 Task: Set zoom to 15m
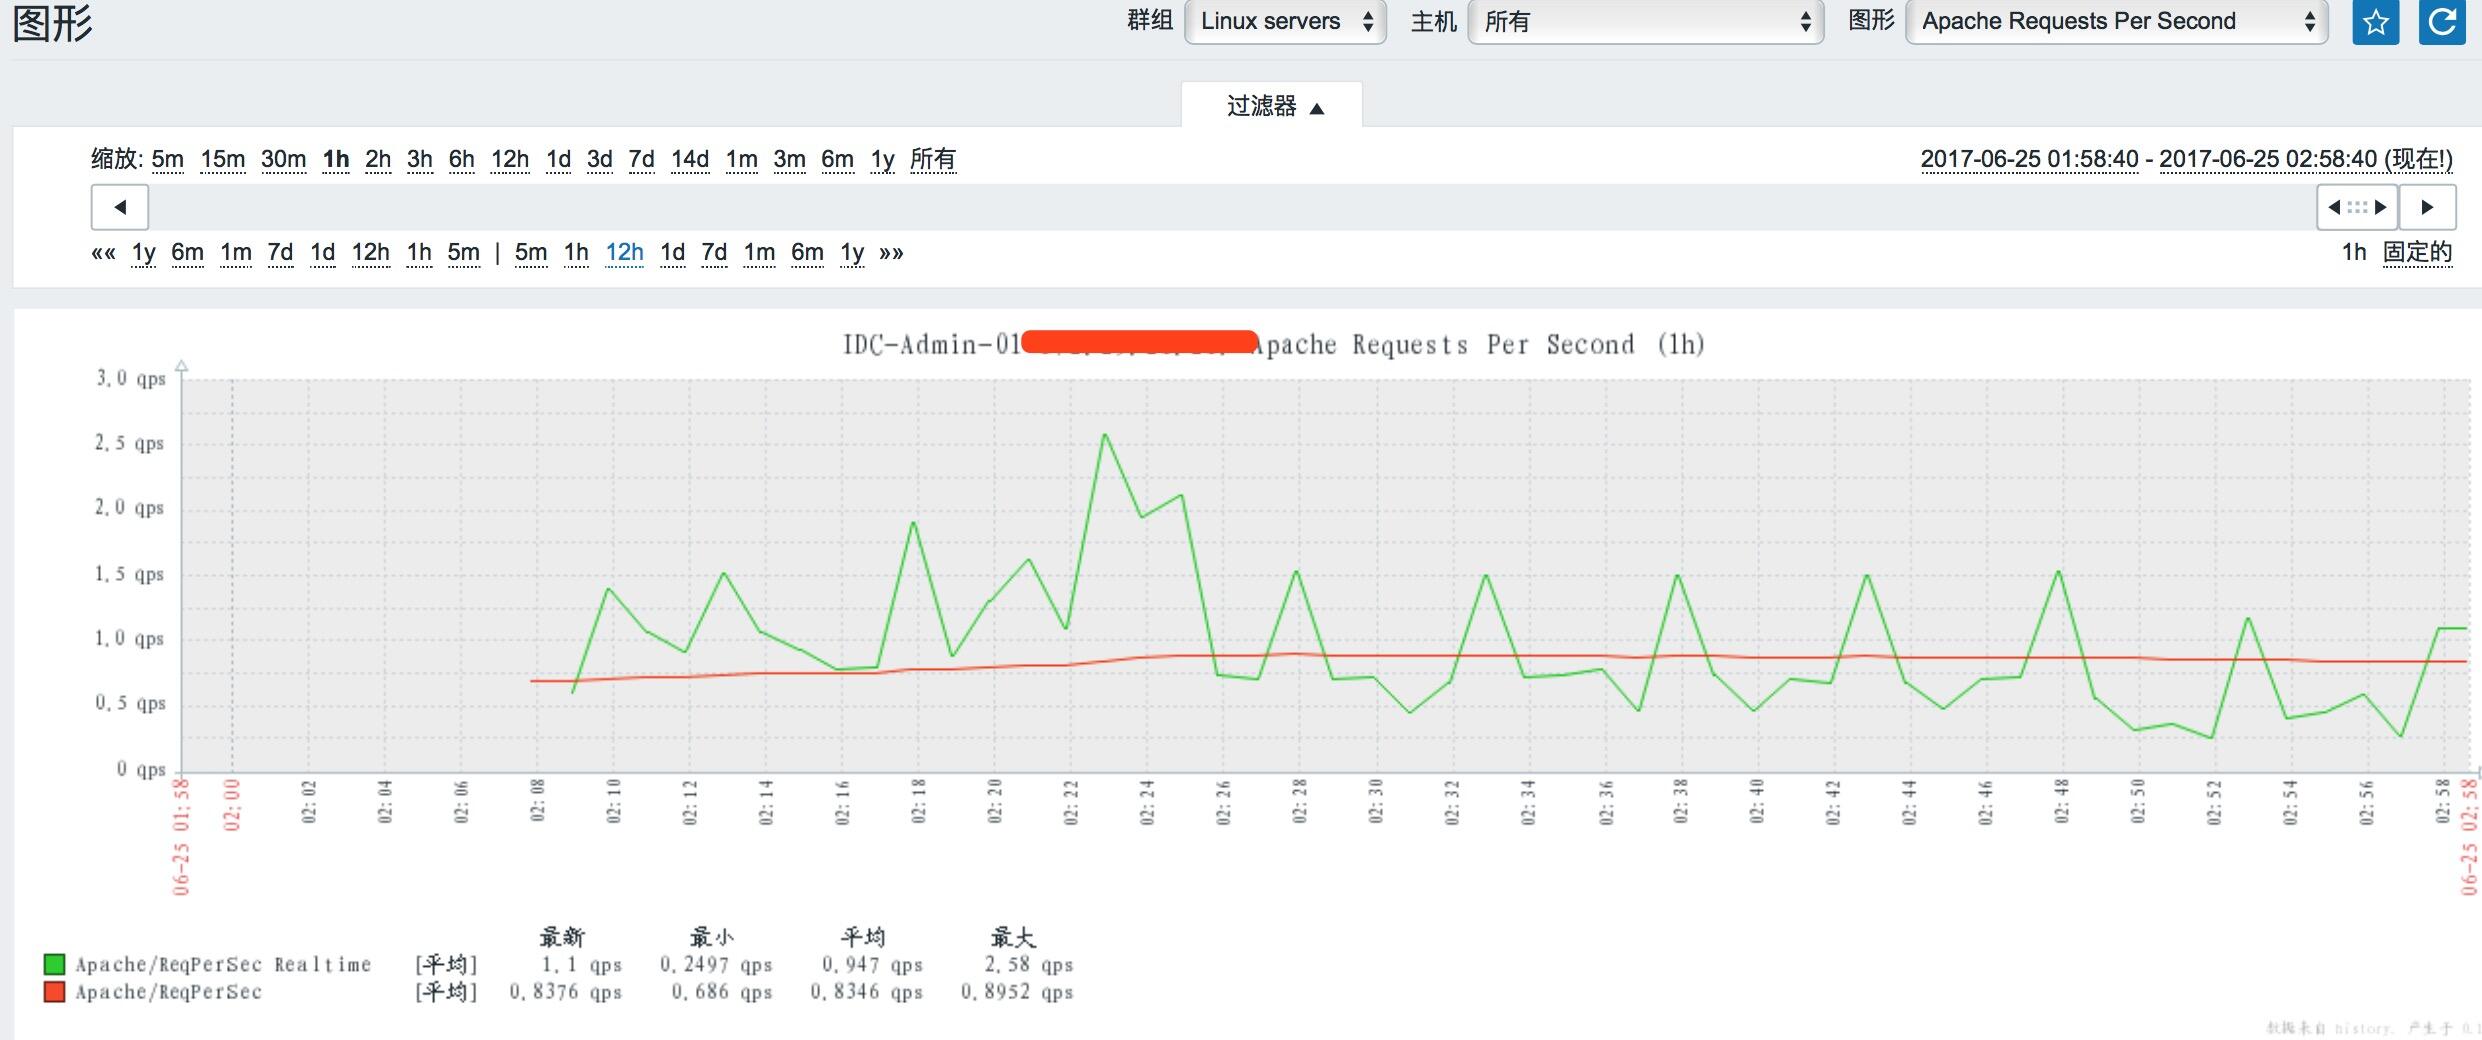point(222,159)
